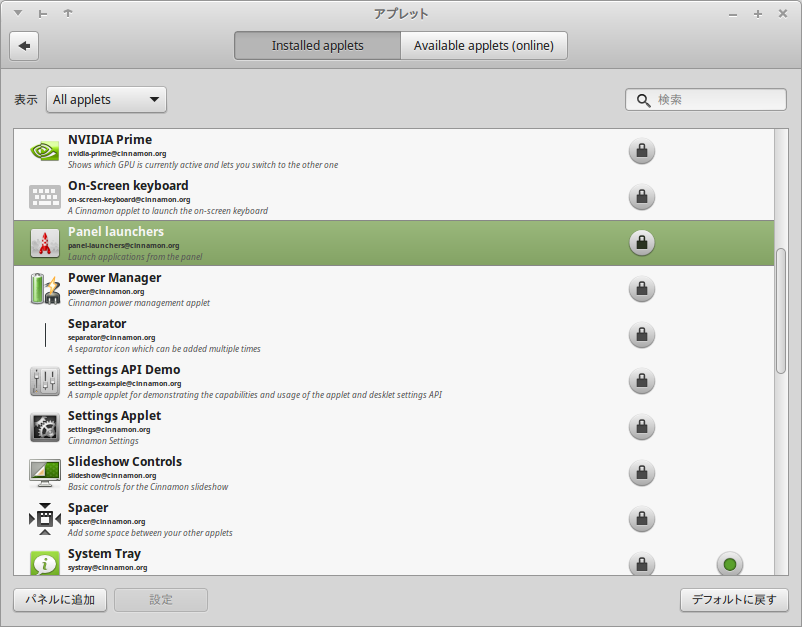
Task: Click 'Launch applications from the panel' description
Action: (x=135, y=257)
